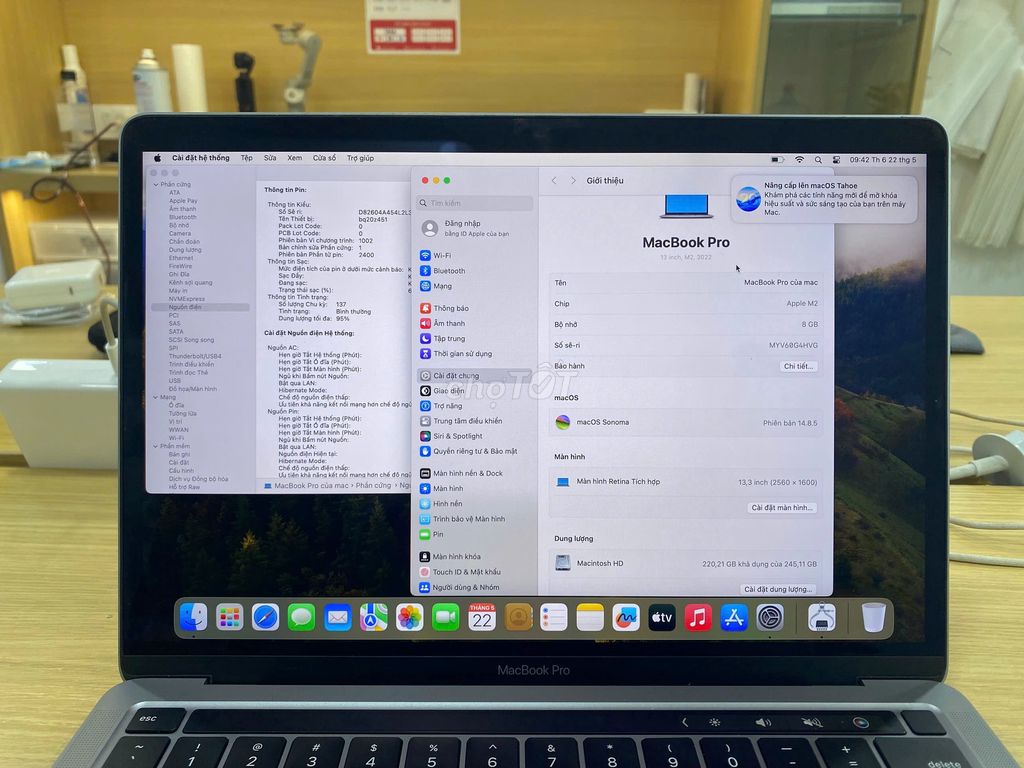Image resolution: width=1024 pixels, height=768 pixels.
Task: Open Finder from the Dock
Action: [193, 617]
